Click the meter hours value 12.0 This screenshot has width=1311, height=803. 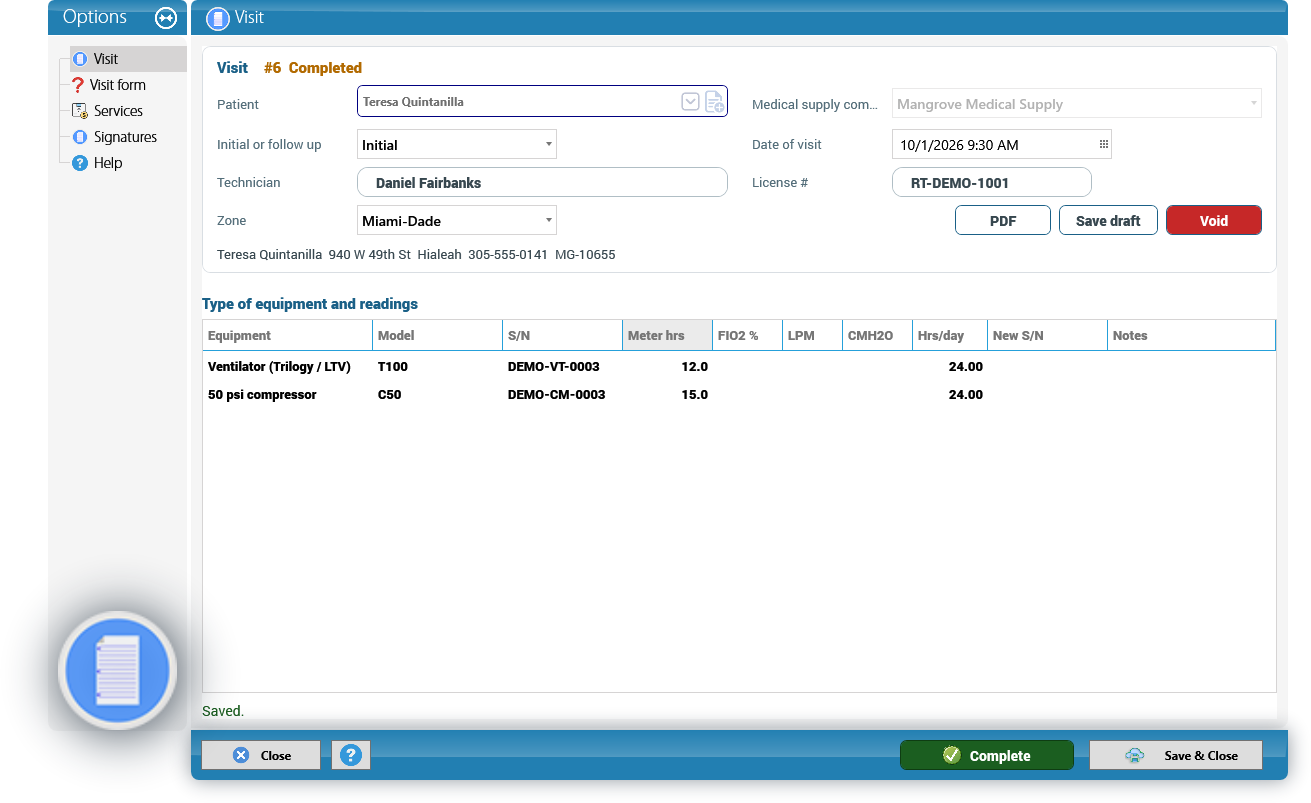pos(695,367)
